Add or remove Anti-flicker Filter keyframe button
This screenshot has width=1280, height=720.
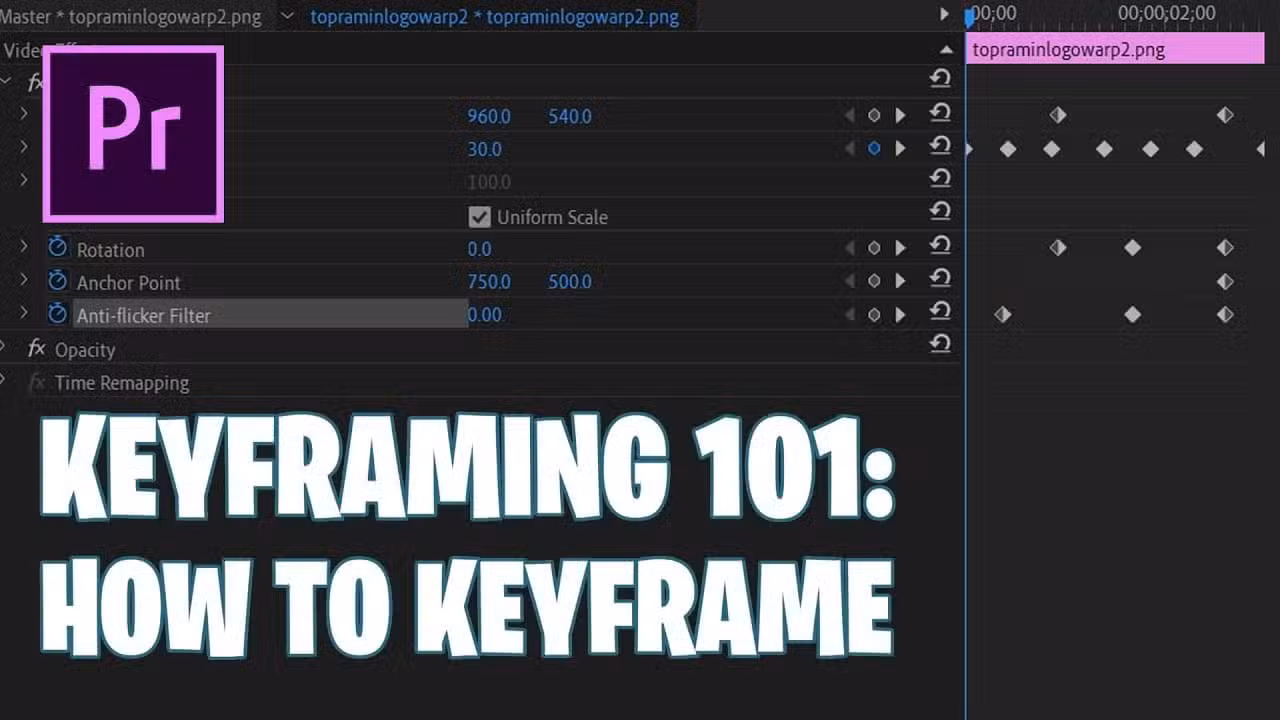874,314
